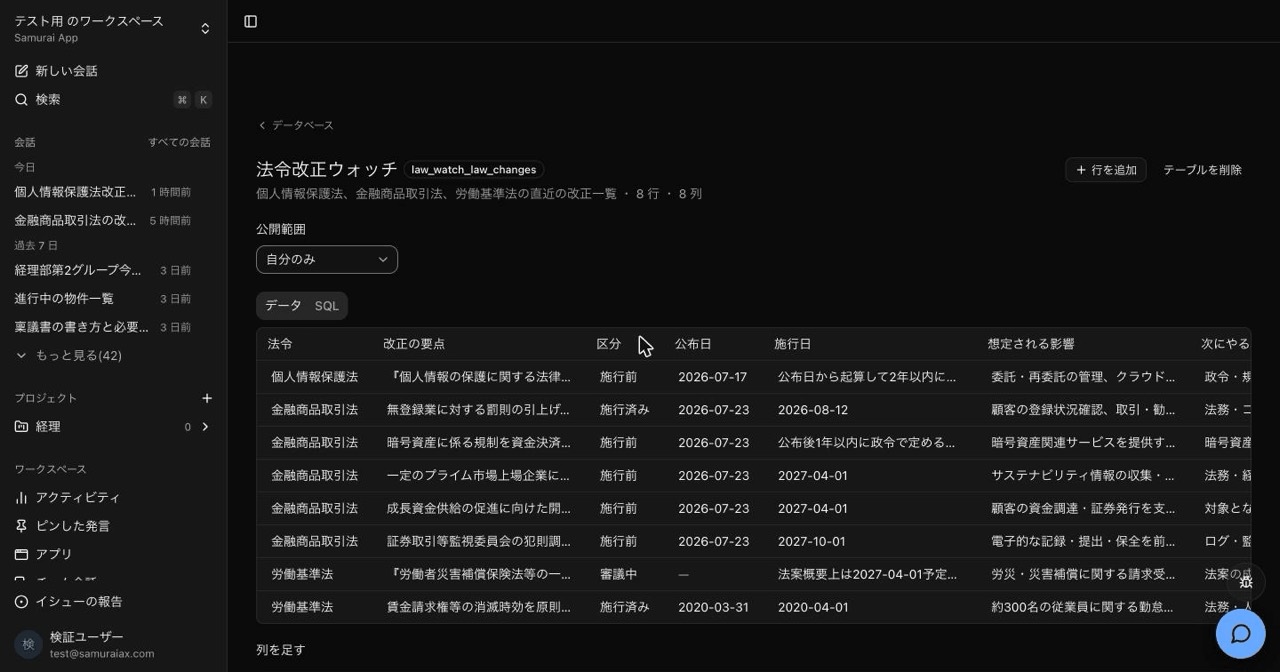Toggle the sidebar panel icon
Viewport: 1280px width, 672px height.
tap(251, 21)
